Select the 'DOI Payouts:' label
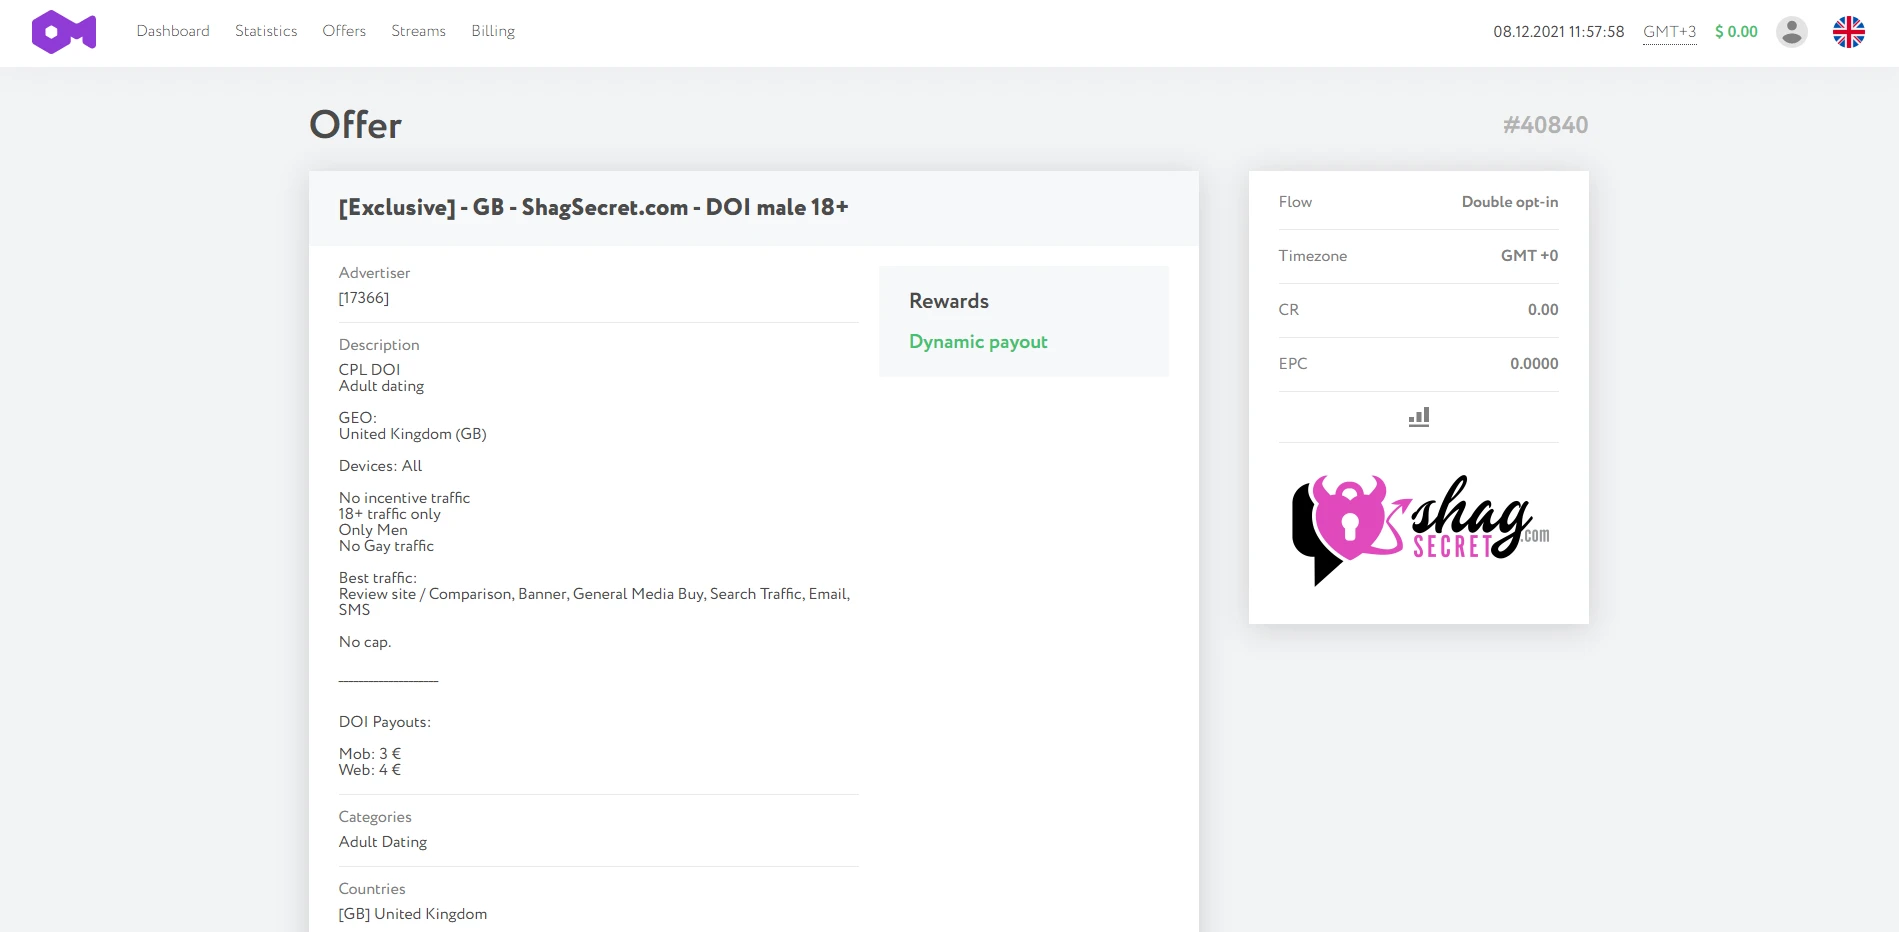 tap(385, 722)
